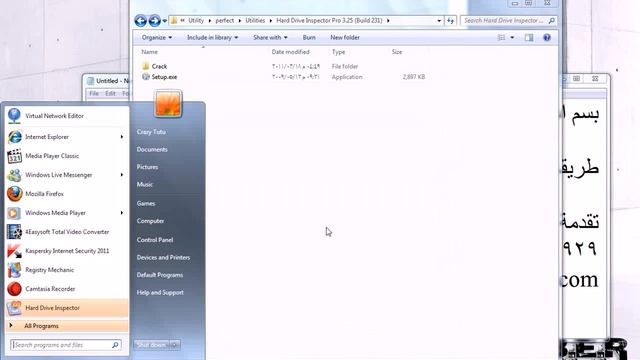Sort by Date modified column header

(x=291, y=52)
